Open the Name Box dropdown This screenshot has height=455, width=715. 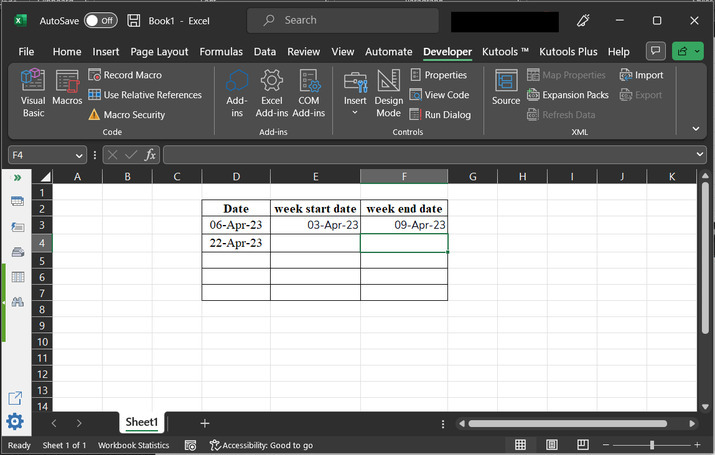click(x=79, y=155)
